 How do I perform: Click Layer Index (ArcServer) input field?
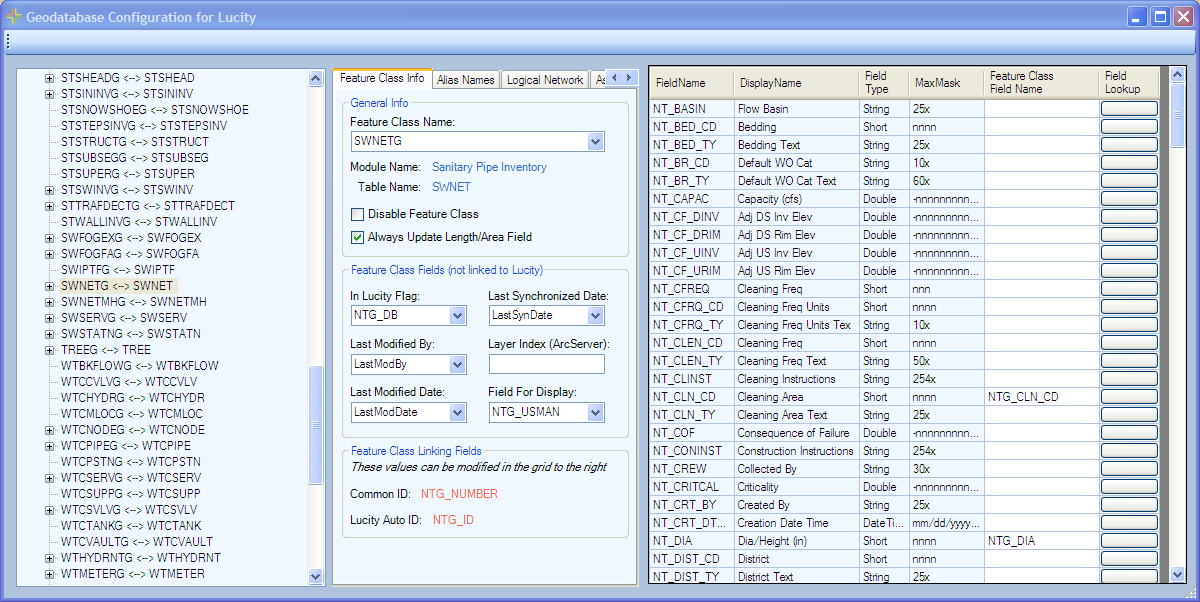click(546, 364)
